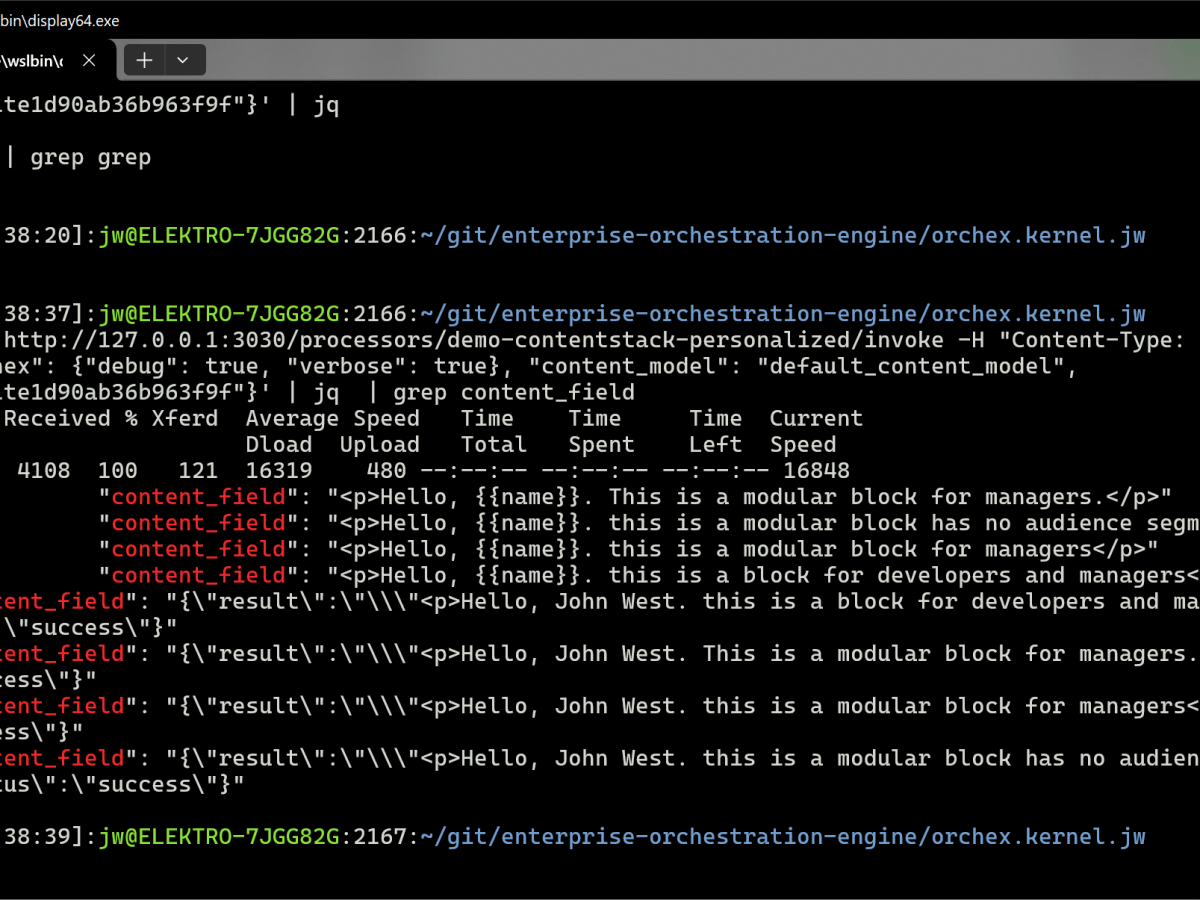Click the display64.exe window title text
Screen dimensions: 1200x900
tap(60, 19)
